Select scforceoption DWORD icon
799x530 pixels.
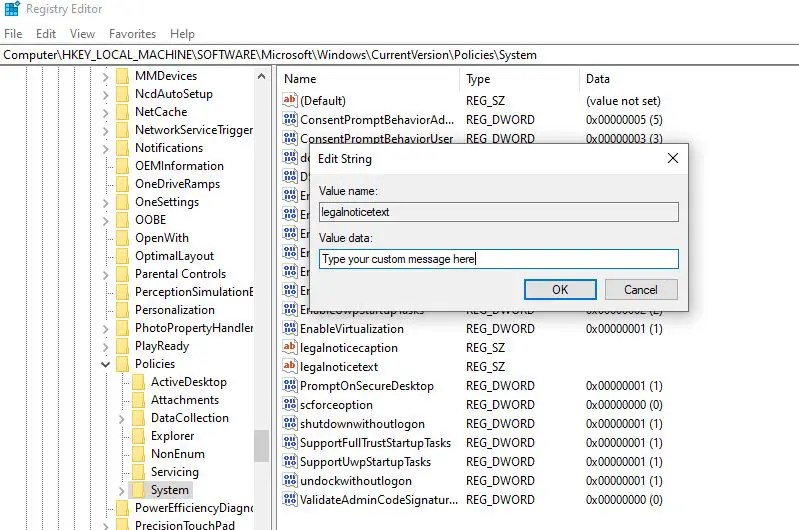tap(289, 404)
